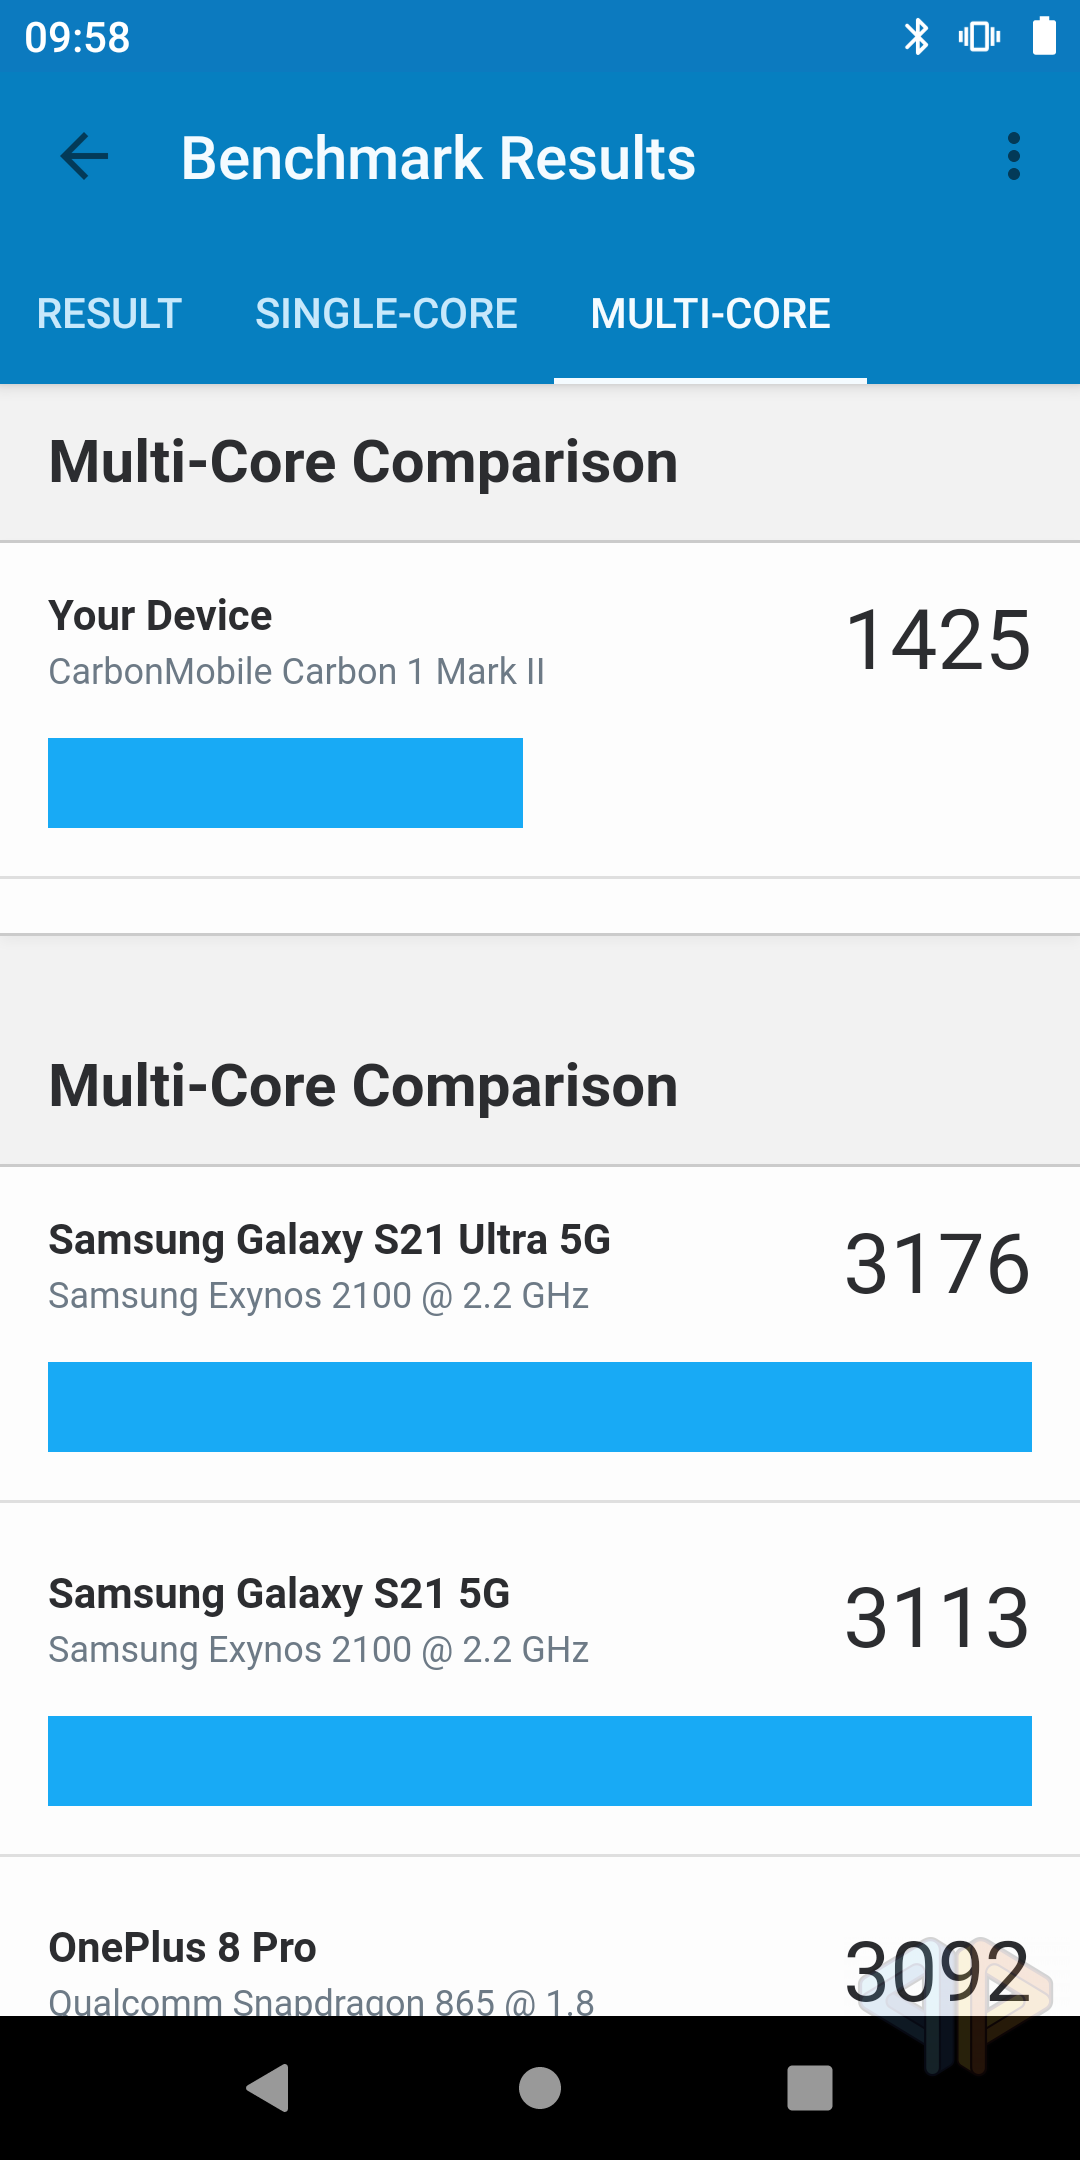Switch to the RESULT tab
Viewport: 1080px width, 2160px height.
(109, 314)
